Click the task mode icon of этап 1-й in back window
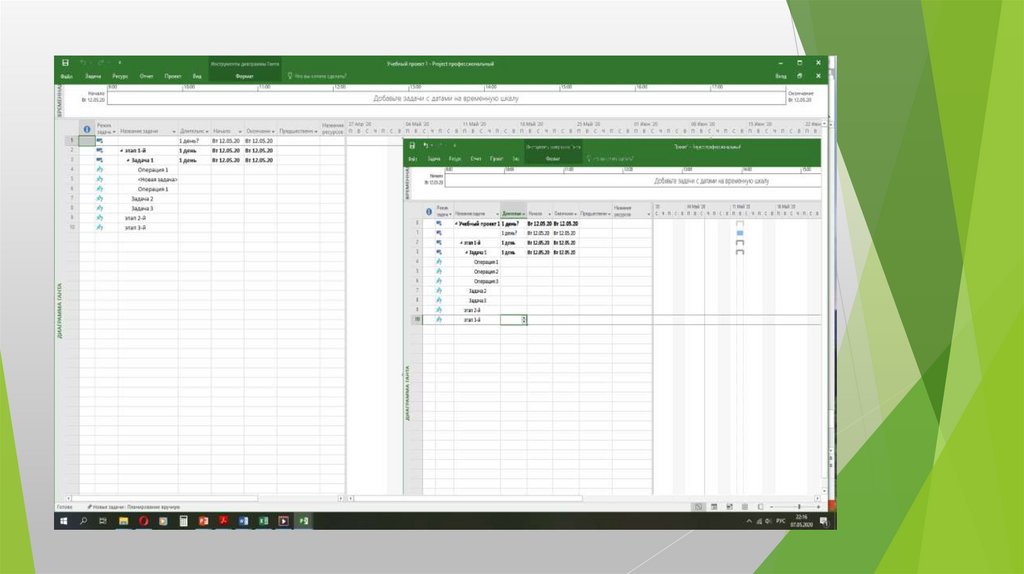The width and height of the screenshot is (1024, 574). coord(100,150)
